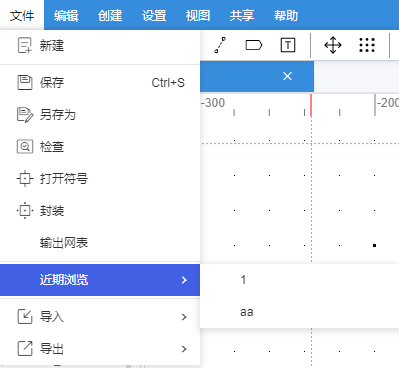The height and width of the screenshot is (368, 399).
Task: Open the 近期浏览 submenu
Action: point(100,280)
